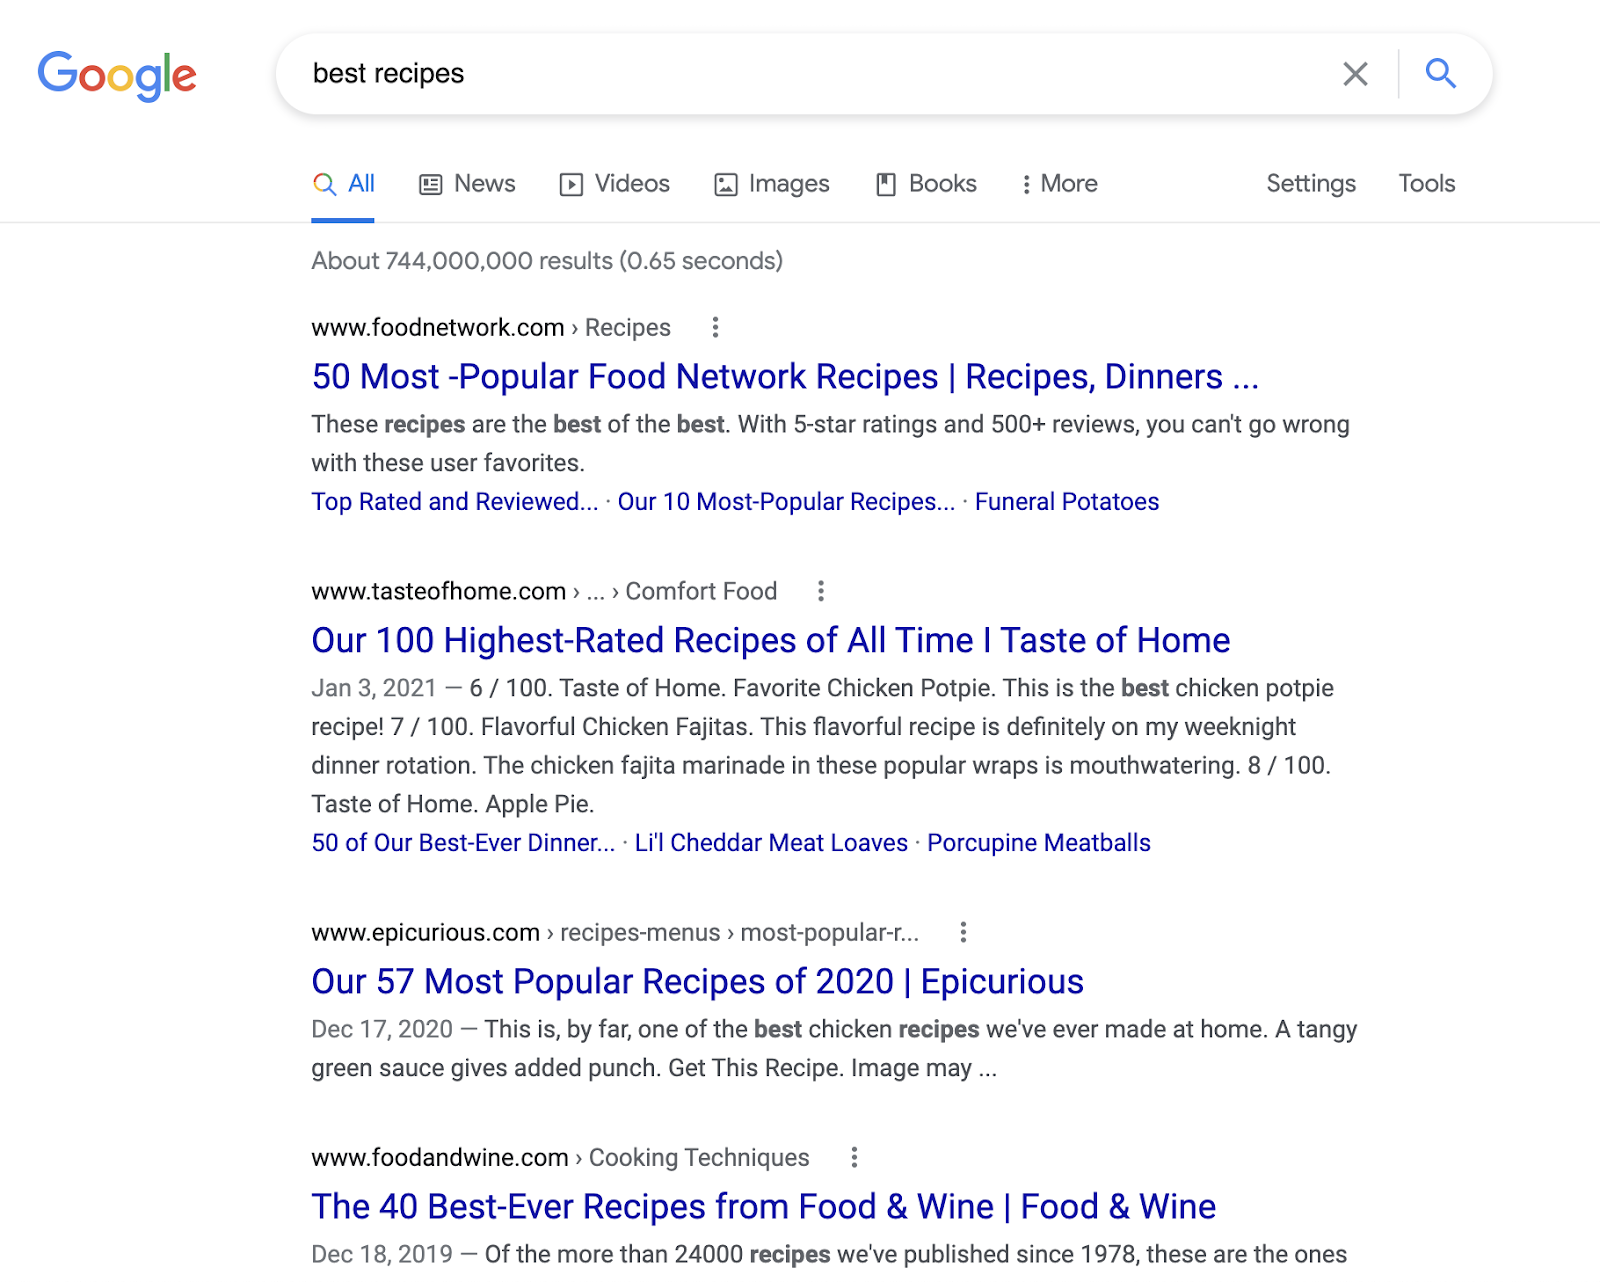Viewport: 1600px width, 1282px height.
Task: Open 'The 40 Best-Ever Recipes from Food & Wine'
Action: (x=764, y=1207)
